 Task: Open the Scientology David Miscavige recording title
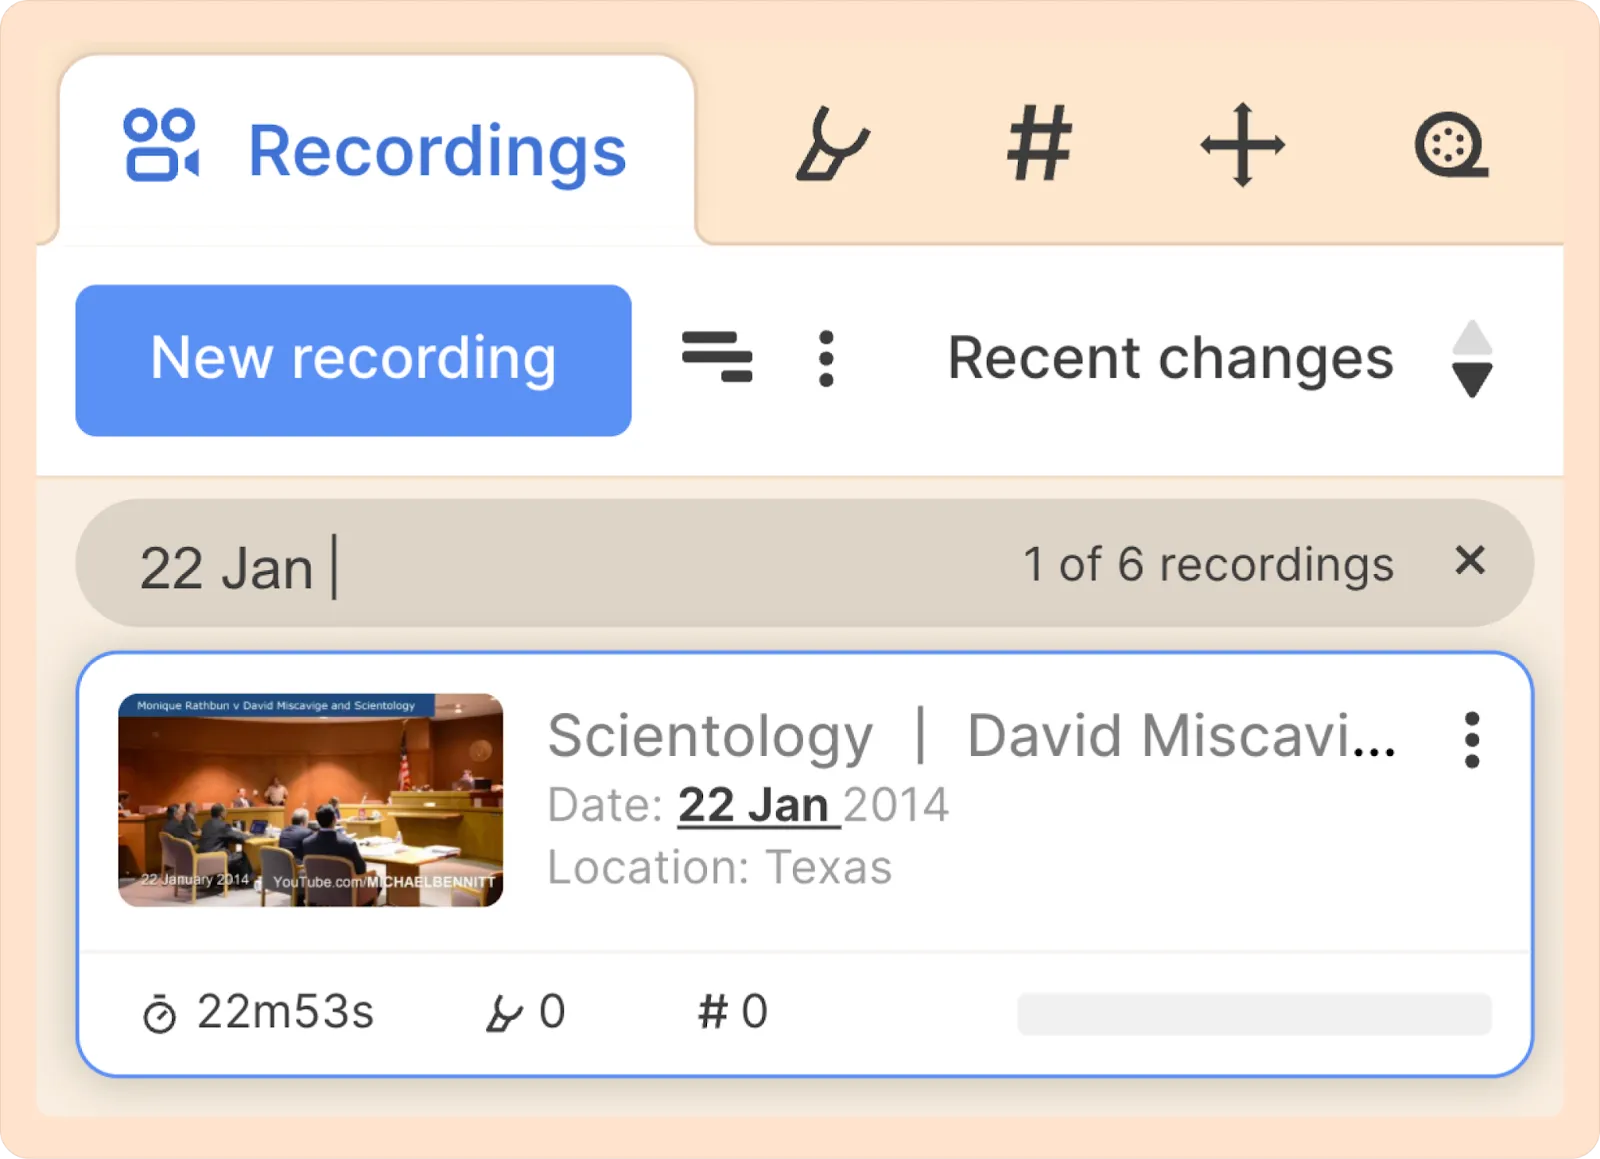coord(972,737)
